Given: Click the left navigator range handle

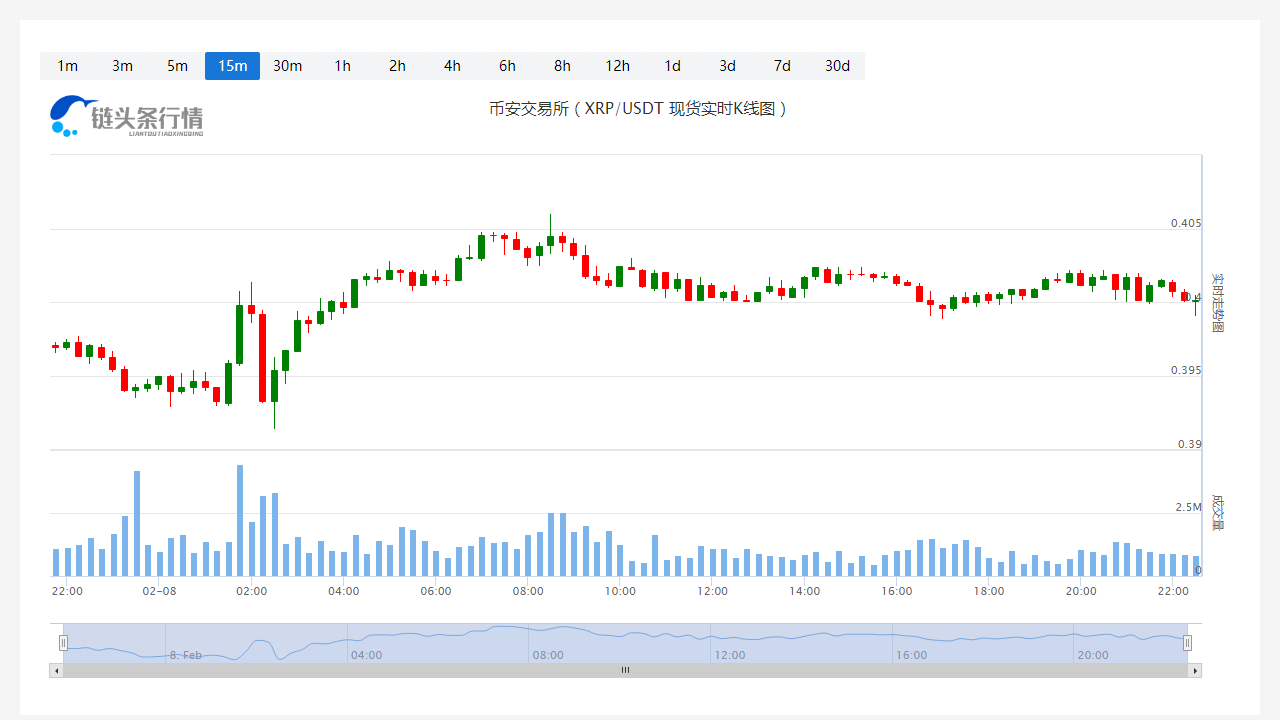Looking at the screenshot, I should coord(63,643).
